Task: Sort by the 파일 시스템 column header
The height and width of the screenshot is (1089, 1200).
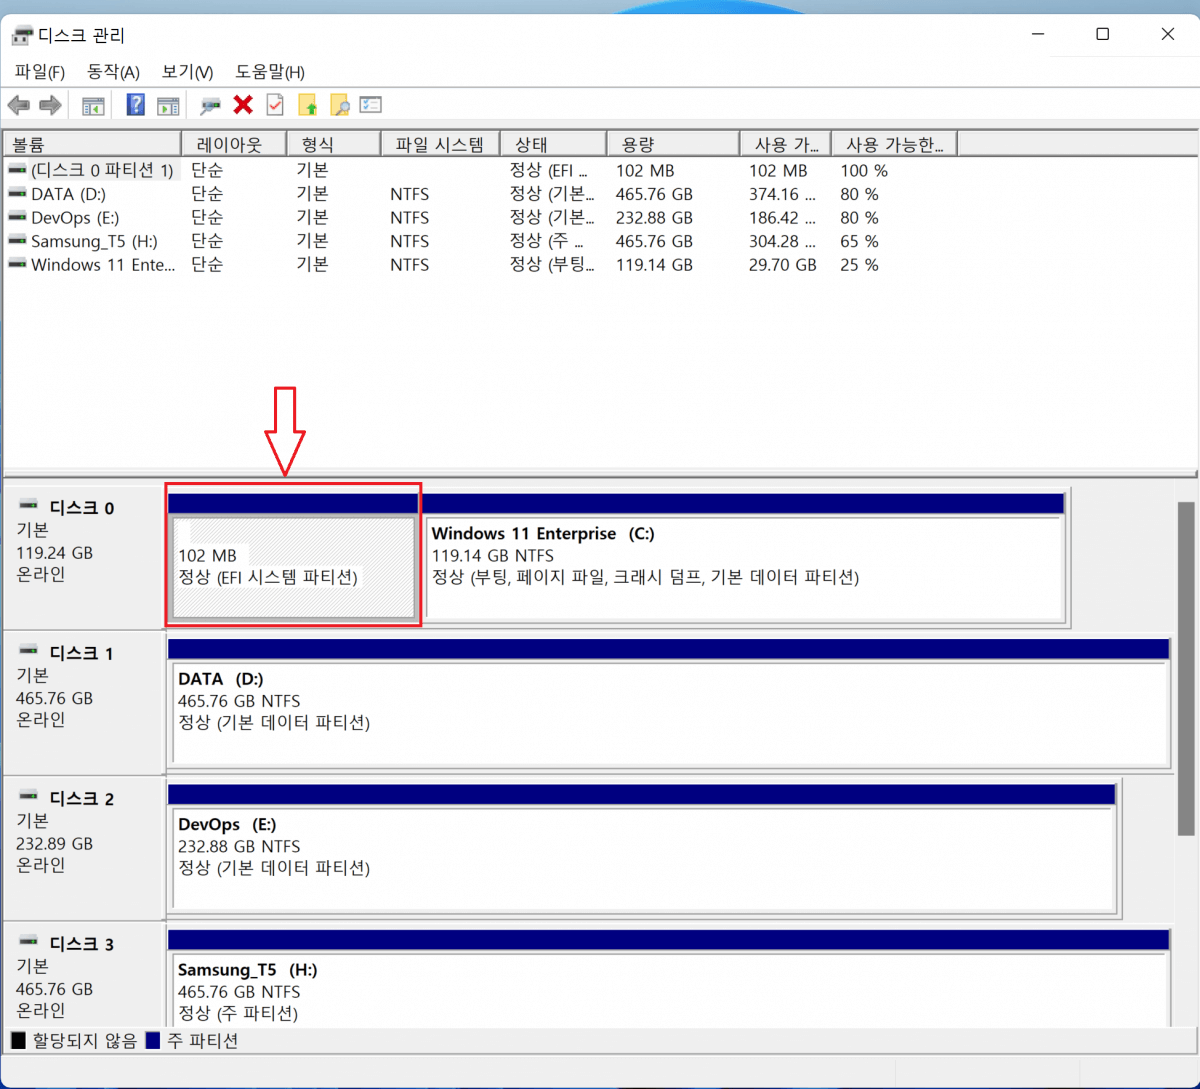Action: pyautogui.click(x=441, y=144)
